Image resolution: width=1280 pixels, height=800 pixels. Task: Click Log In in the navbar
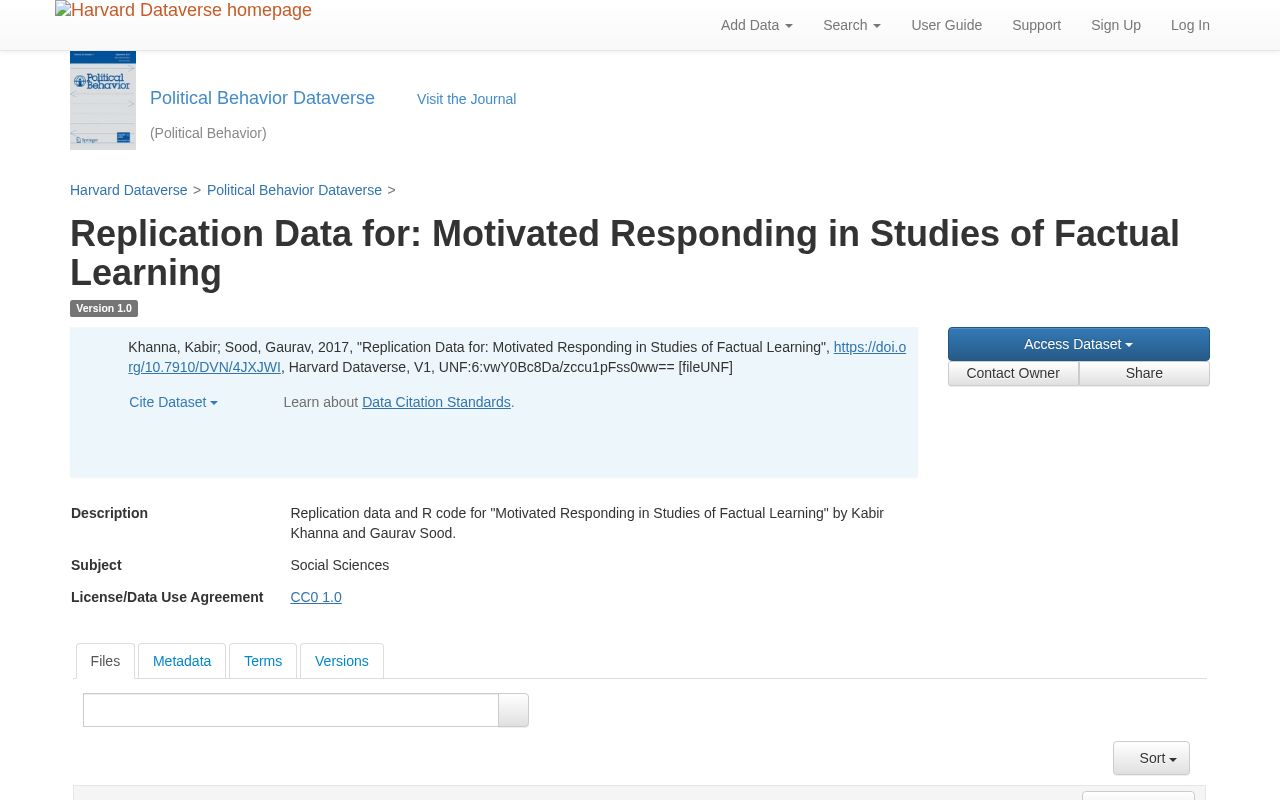1190,25
